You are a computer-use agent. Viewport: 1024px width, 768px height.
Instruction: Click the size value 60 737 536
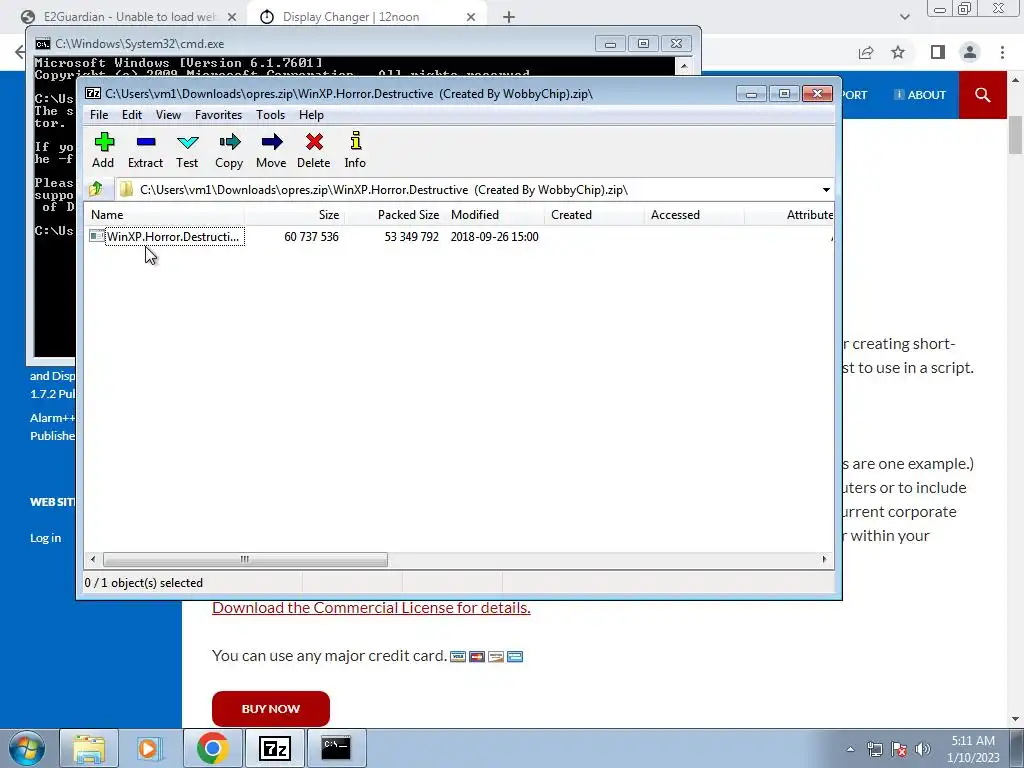point(312,236)
